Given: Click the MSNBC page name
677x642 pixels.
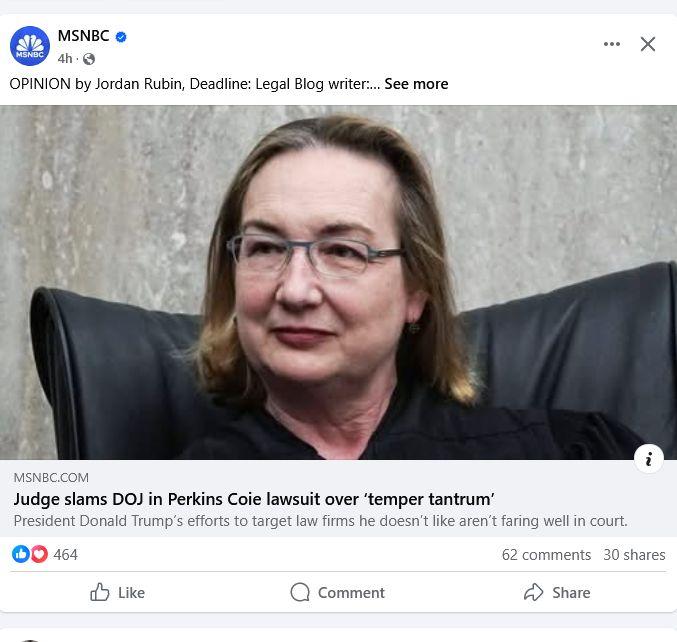Looking at the screenshot, I should pyautogui.click(x=83, y=36).
